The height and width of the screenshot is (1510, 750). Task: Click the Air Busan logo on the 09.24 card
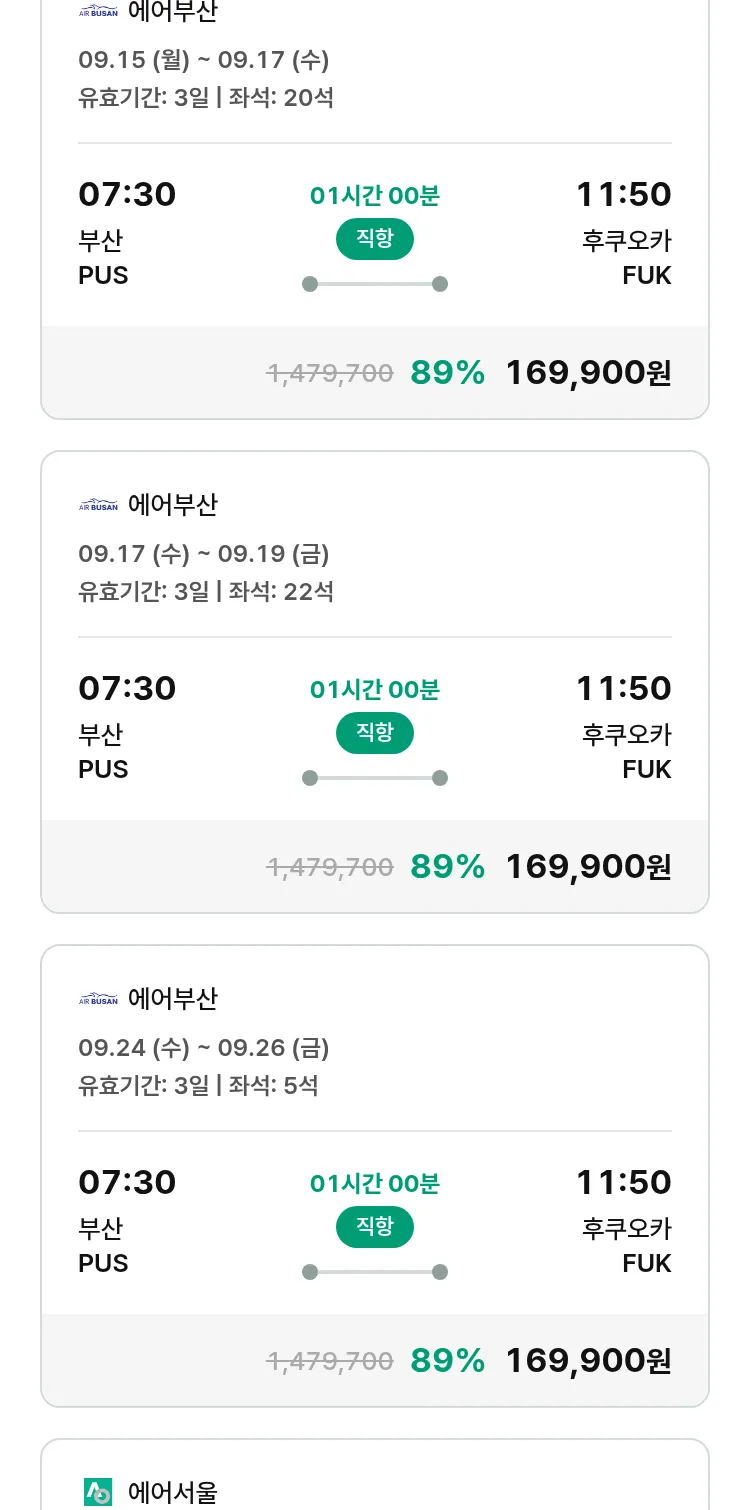[98, 1000]
